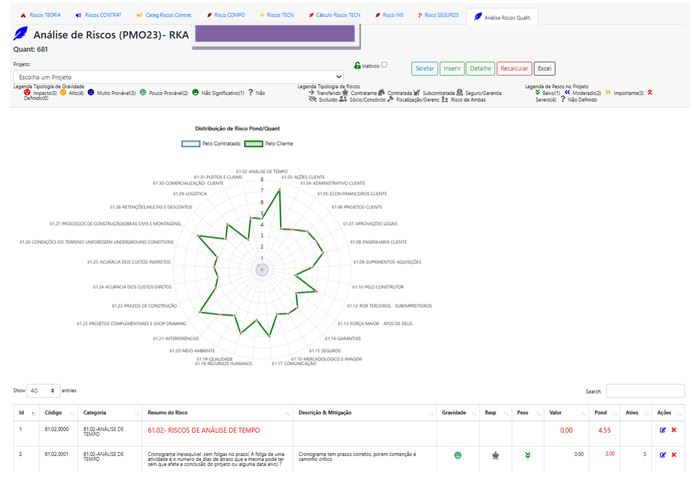Toggle 'Pelo Contratado' chart legend series
This screenshot has height=485, width=694.
point(220,144)
